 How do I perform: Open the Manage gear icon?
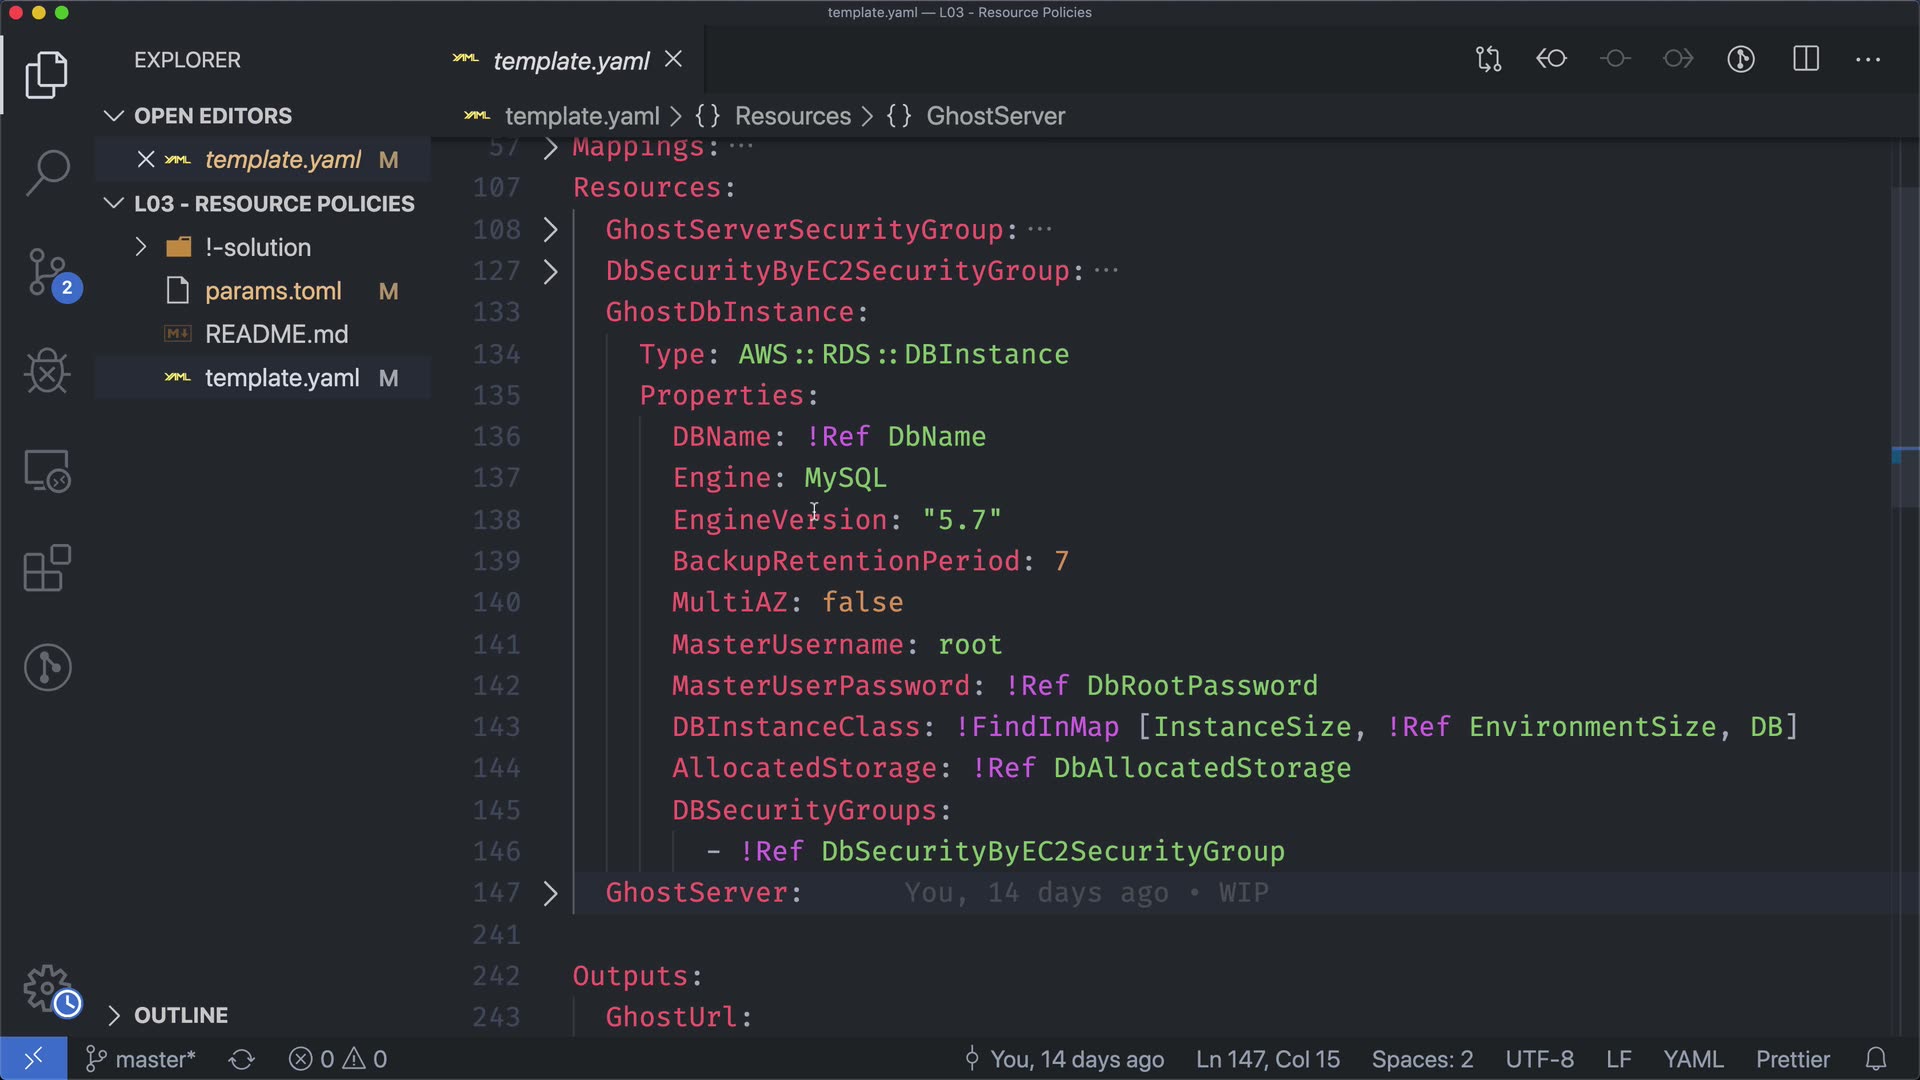click(47, 988)
